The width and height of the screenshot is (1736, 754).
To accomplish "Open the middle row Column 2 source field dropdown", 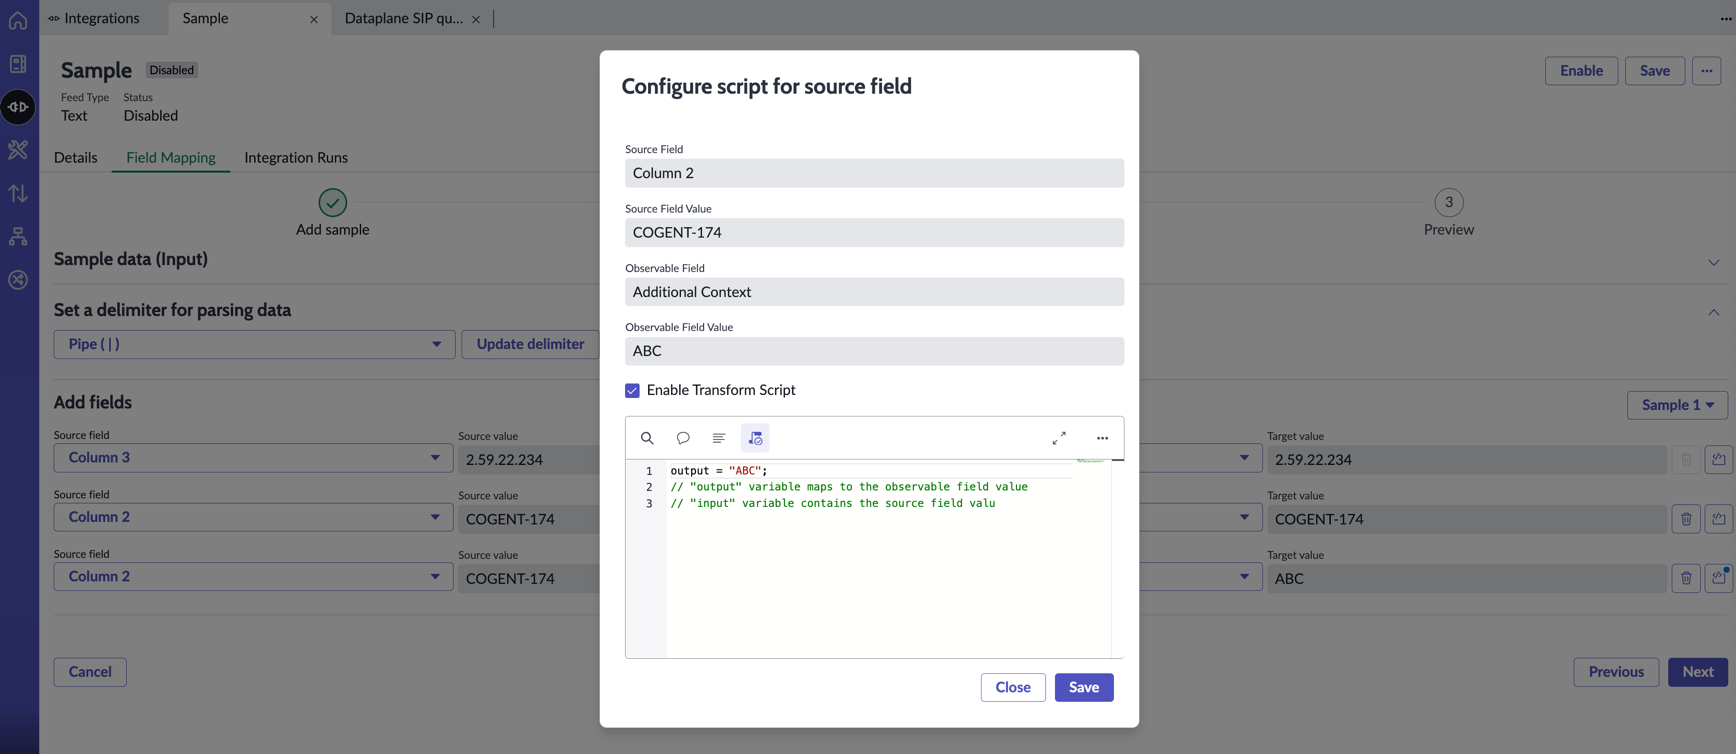I will pyautogui.click(x=253, y=517).
